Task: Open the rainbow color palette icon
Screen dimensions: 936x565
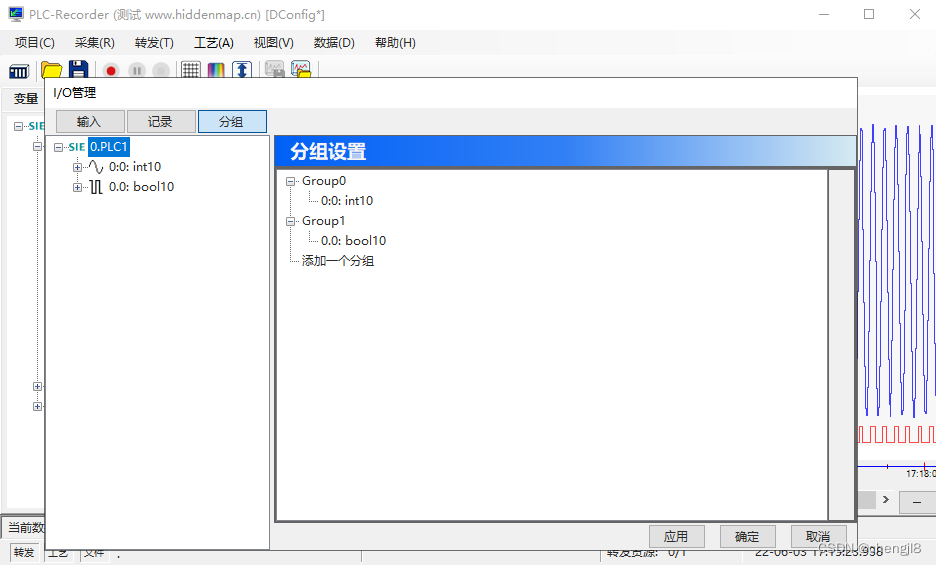Action: coord(216,70)
